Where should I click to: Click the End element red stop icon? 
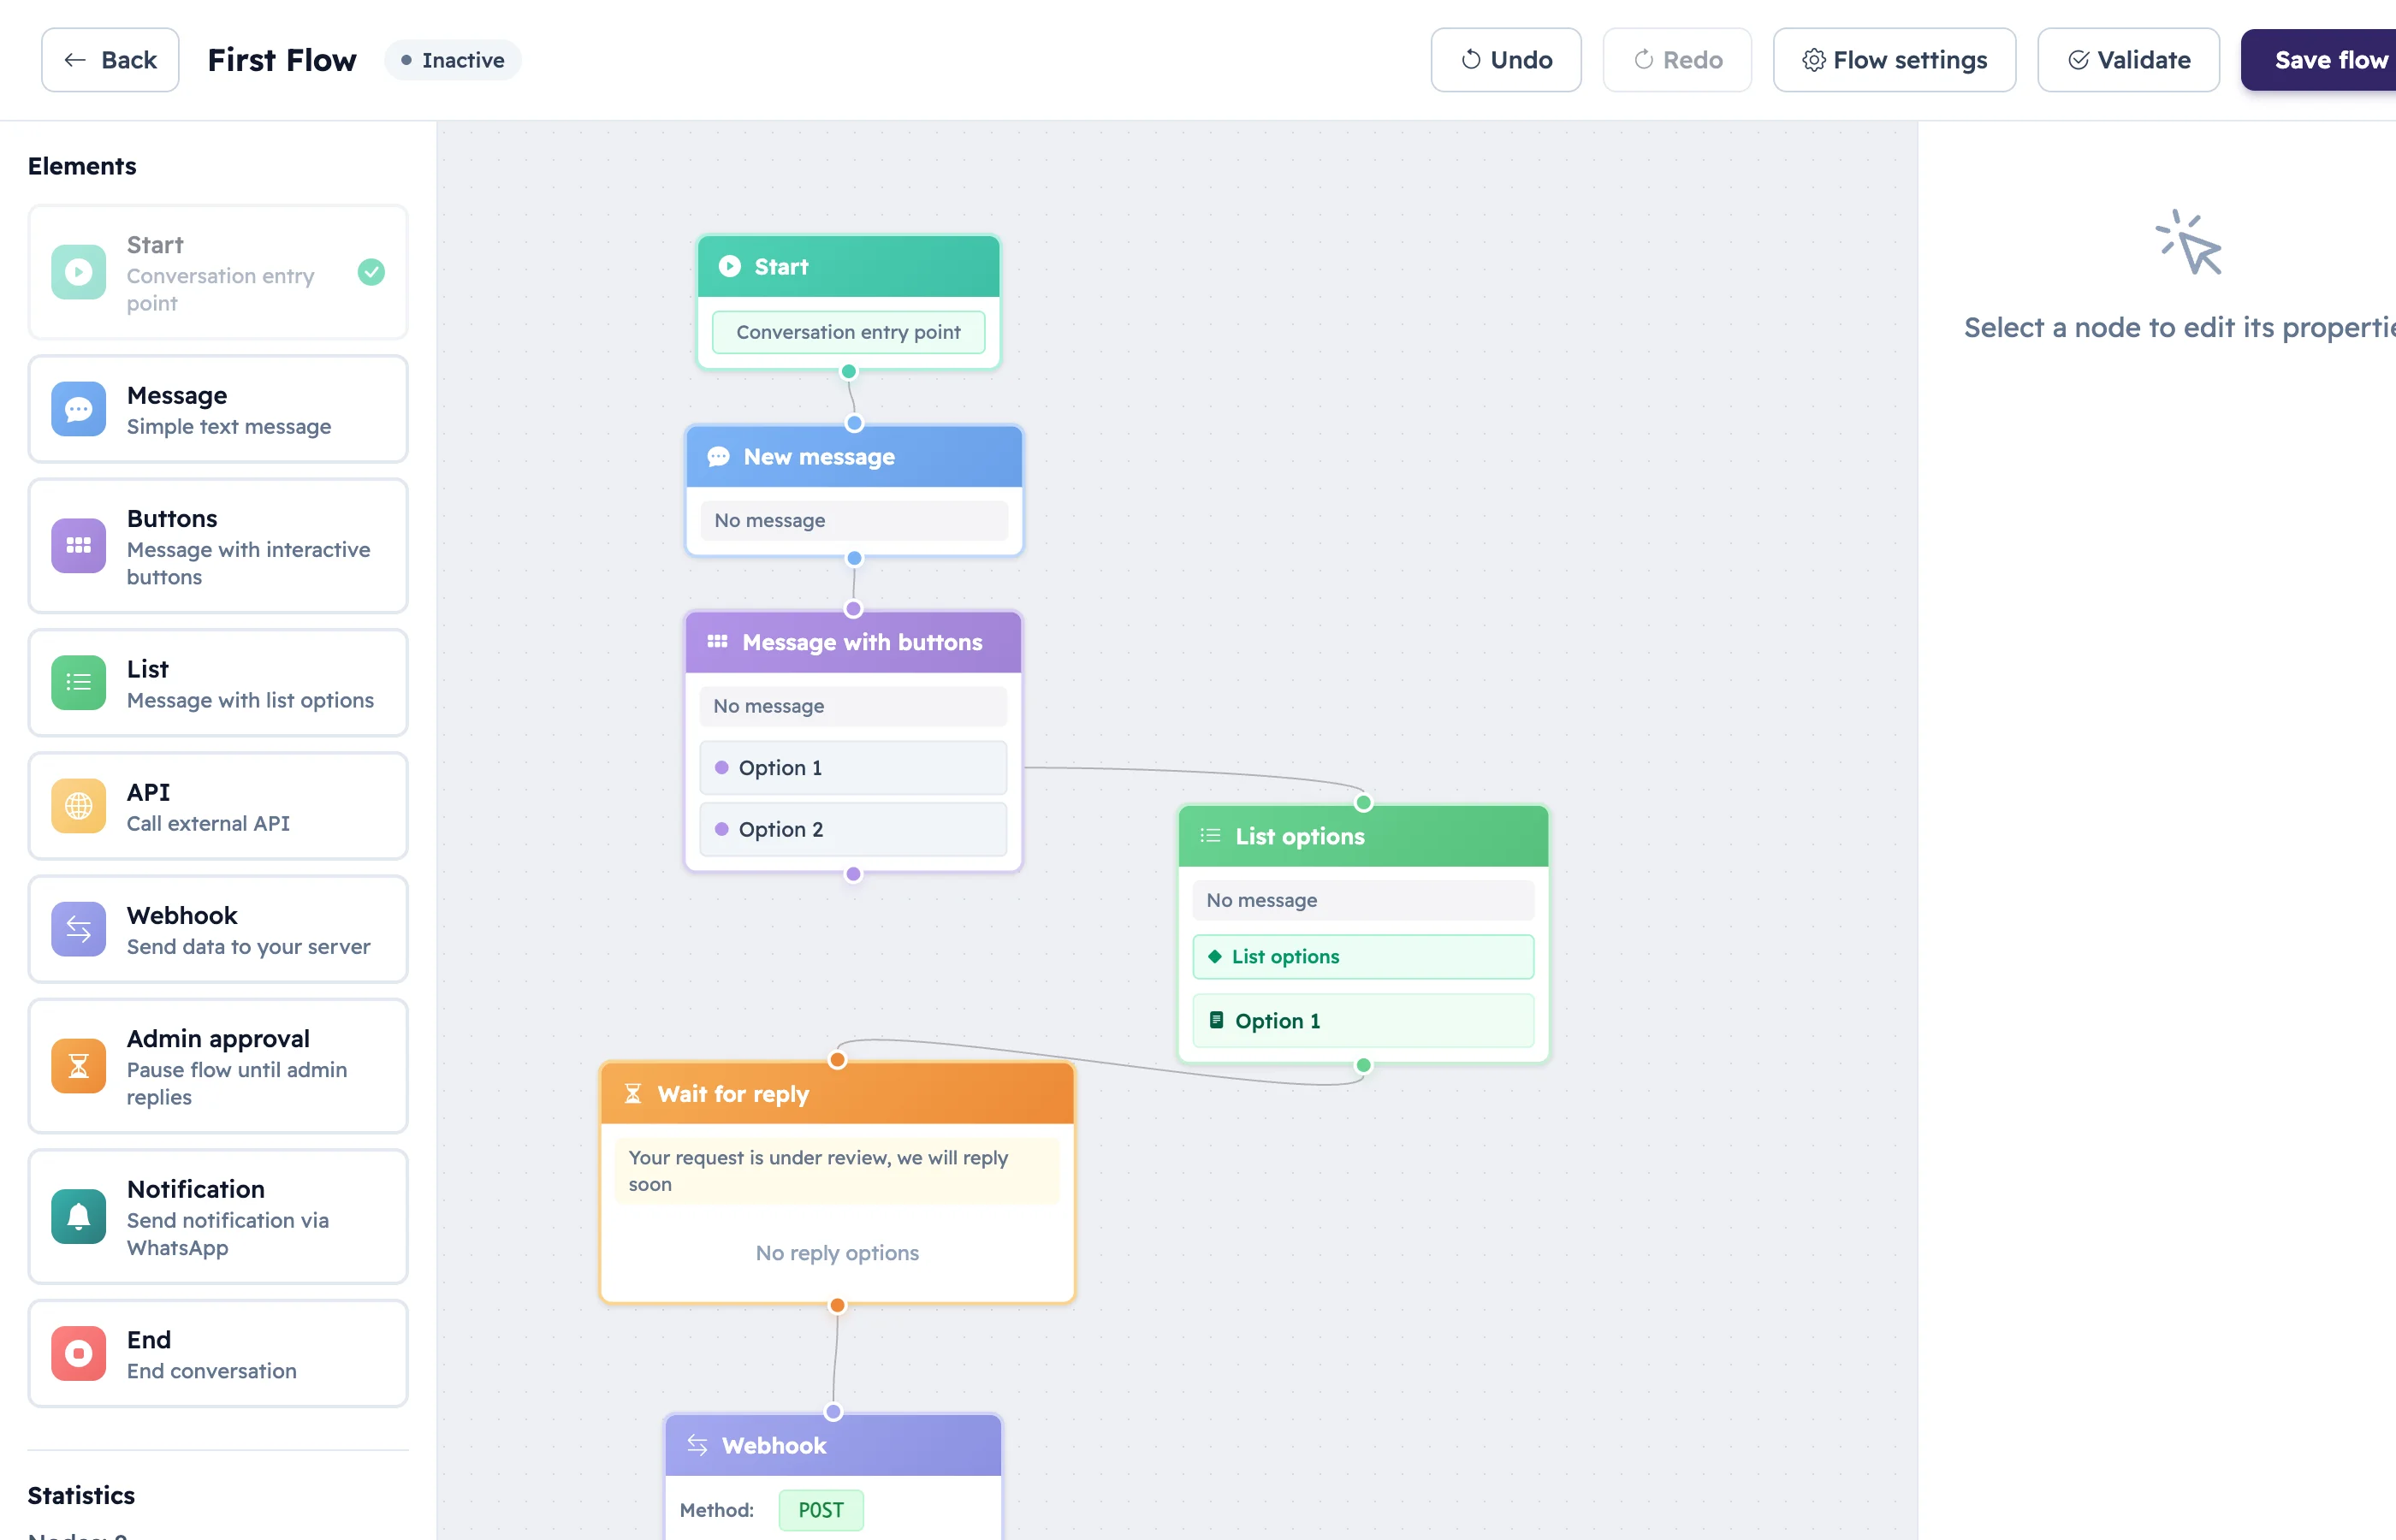(78, 1353)
